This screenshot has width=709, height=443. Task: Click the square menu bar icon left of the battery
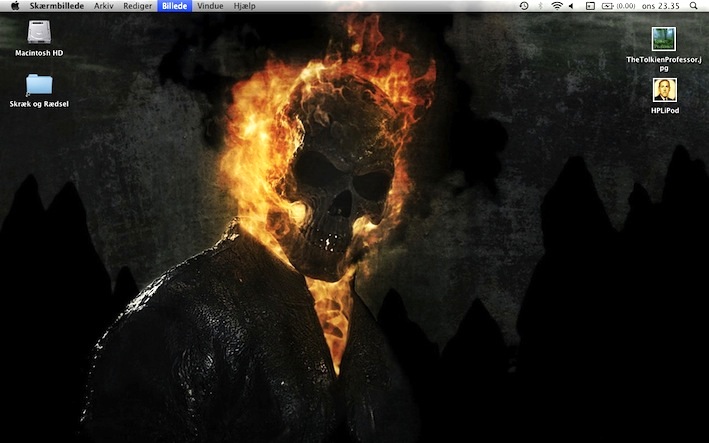point(590,6)
